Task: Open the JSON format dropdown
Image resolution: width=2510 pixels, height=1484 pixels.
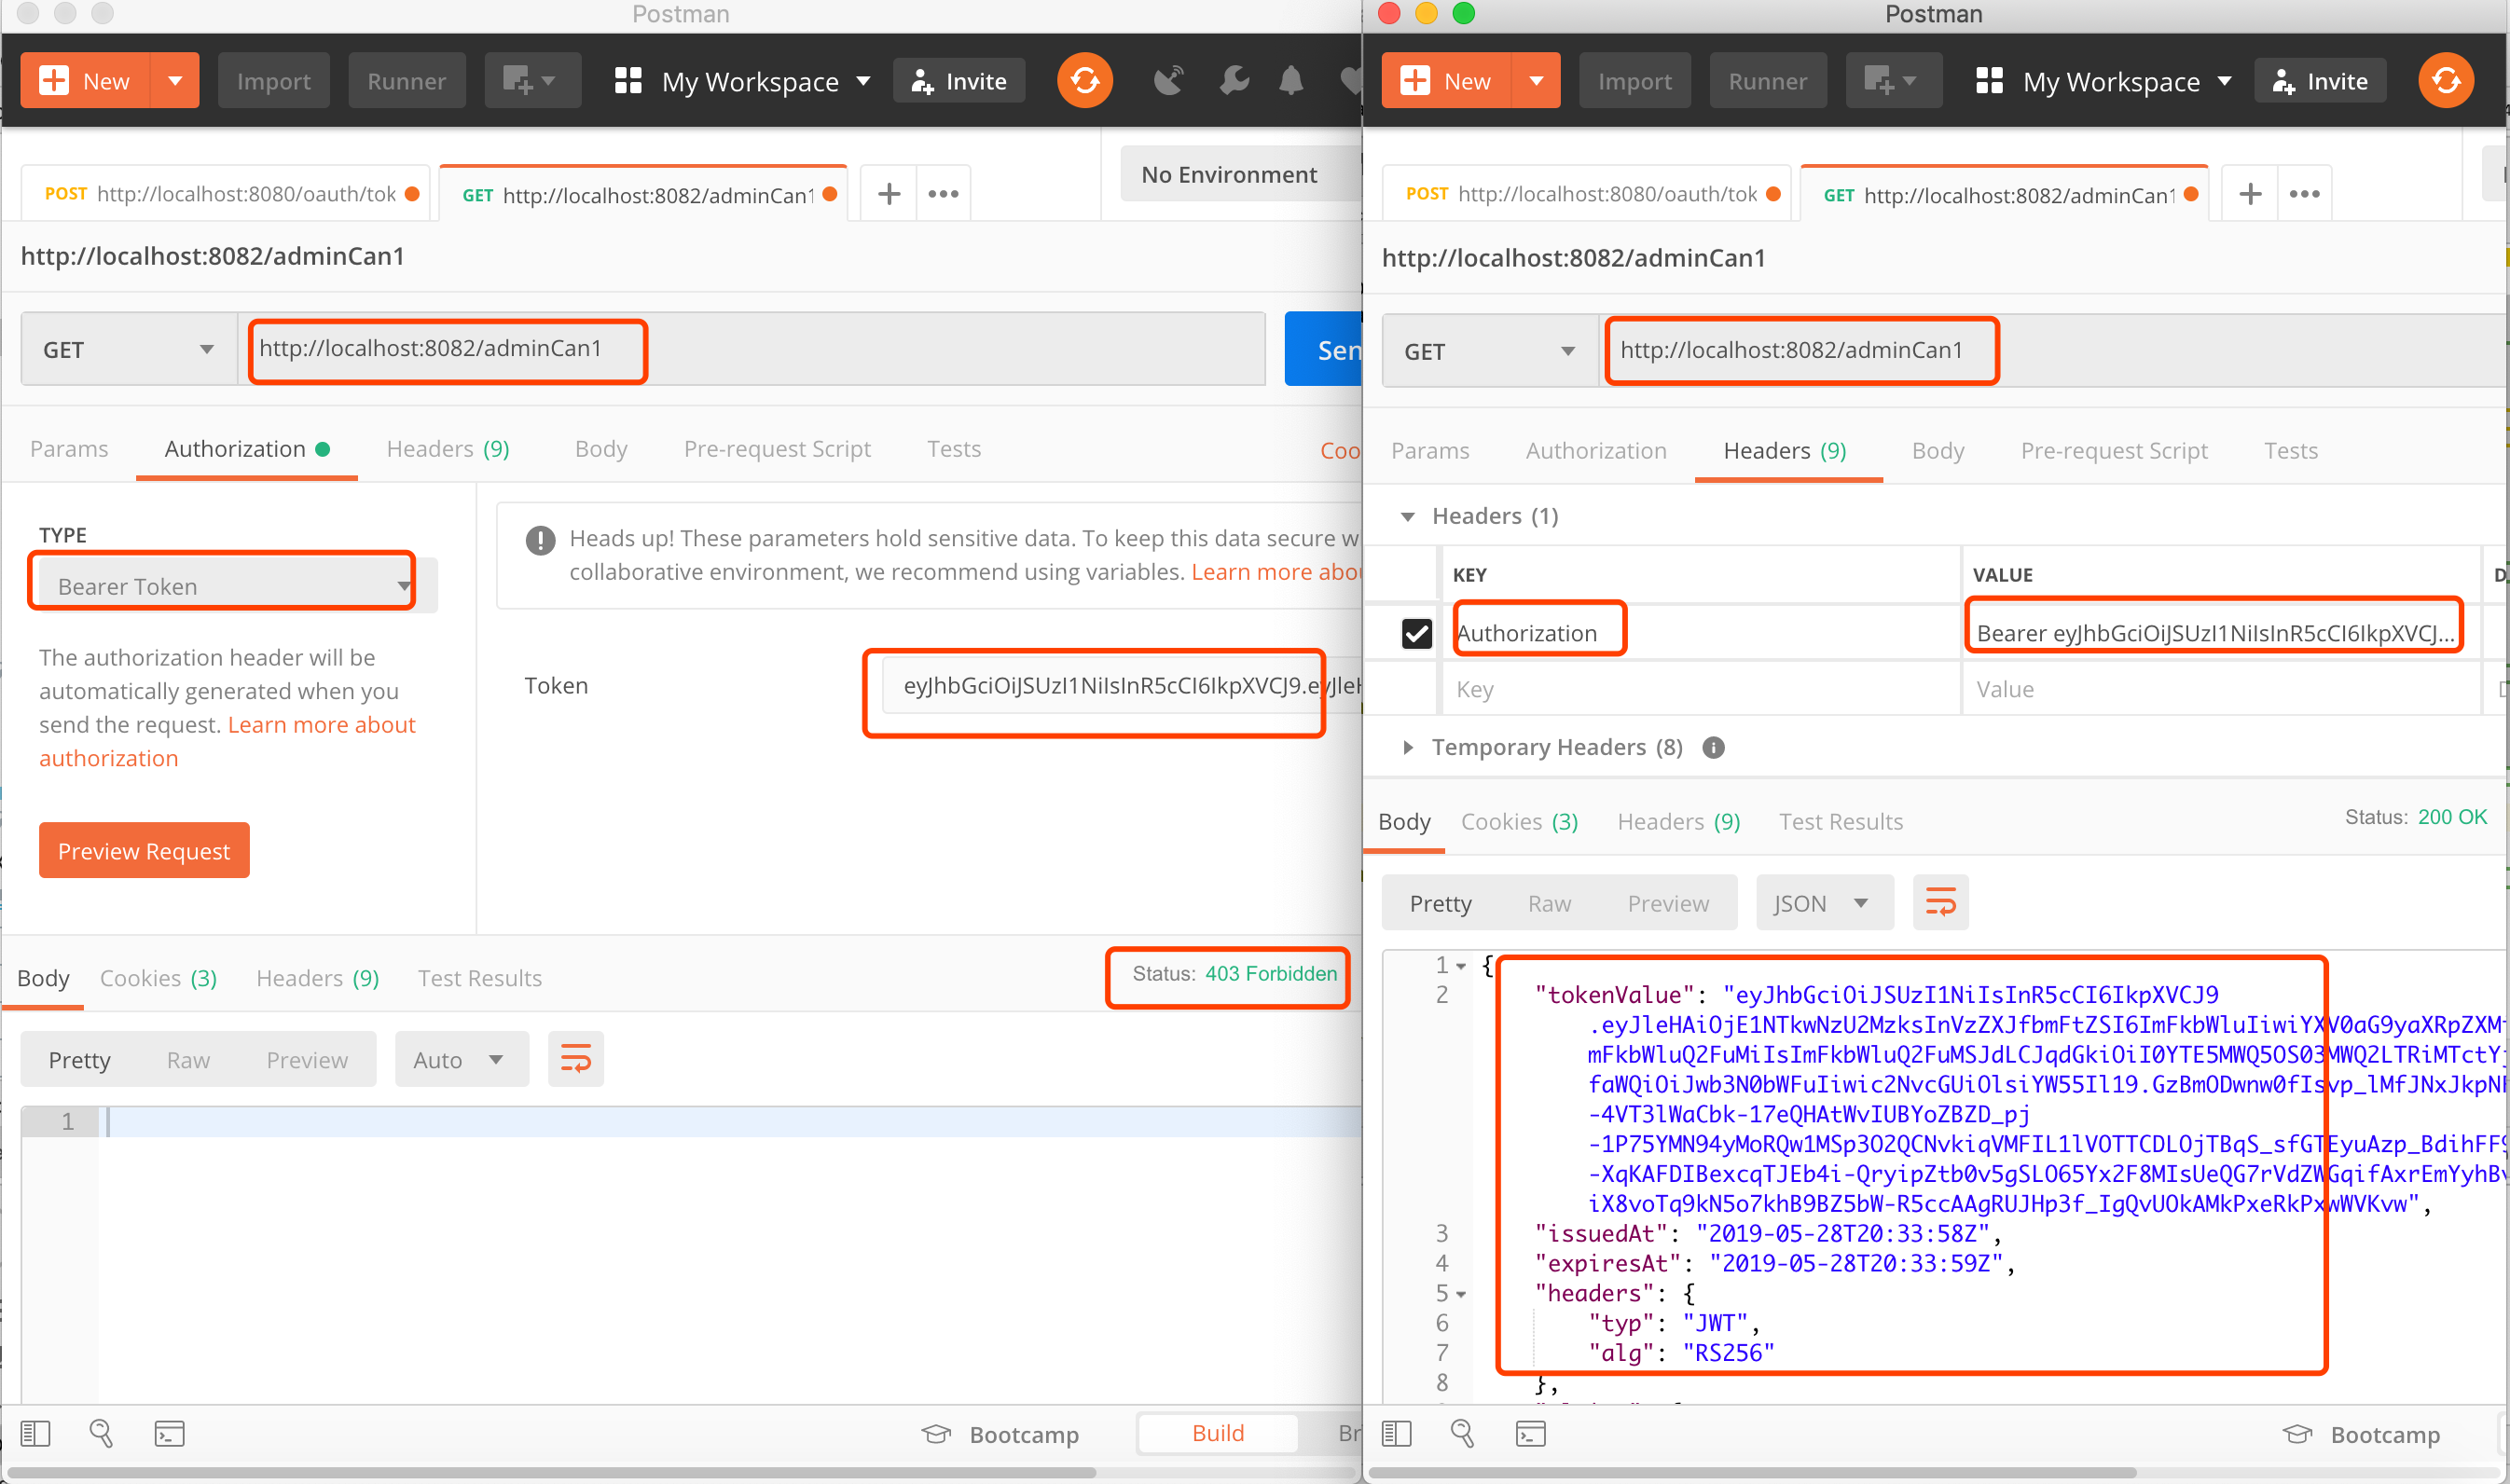Action: [1822, 903]
